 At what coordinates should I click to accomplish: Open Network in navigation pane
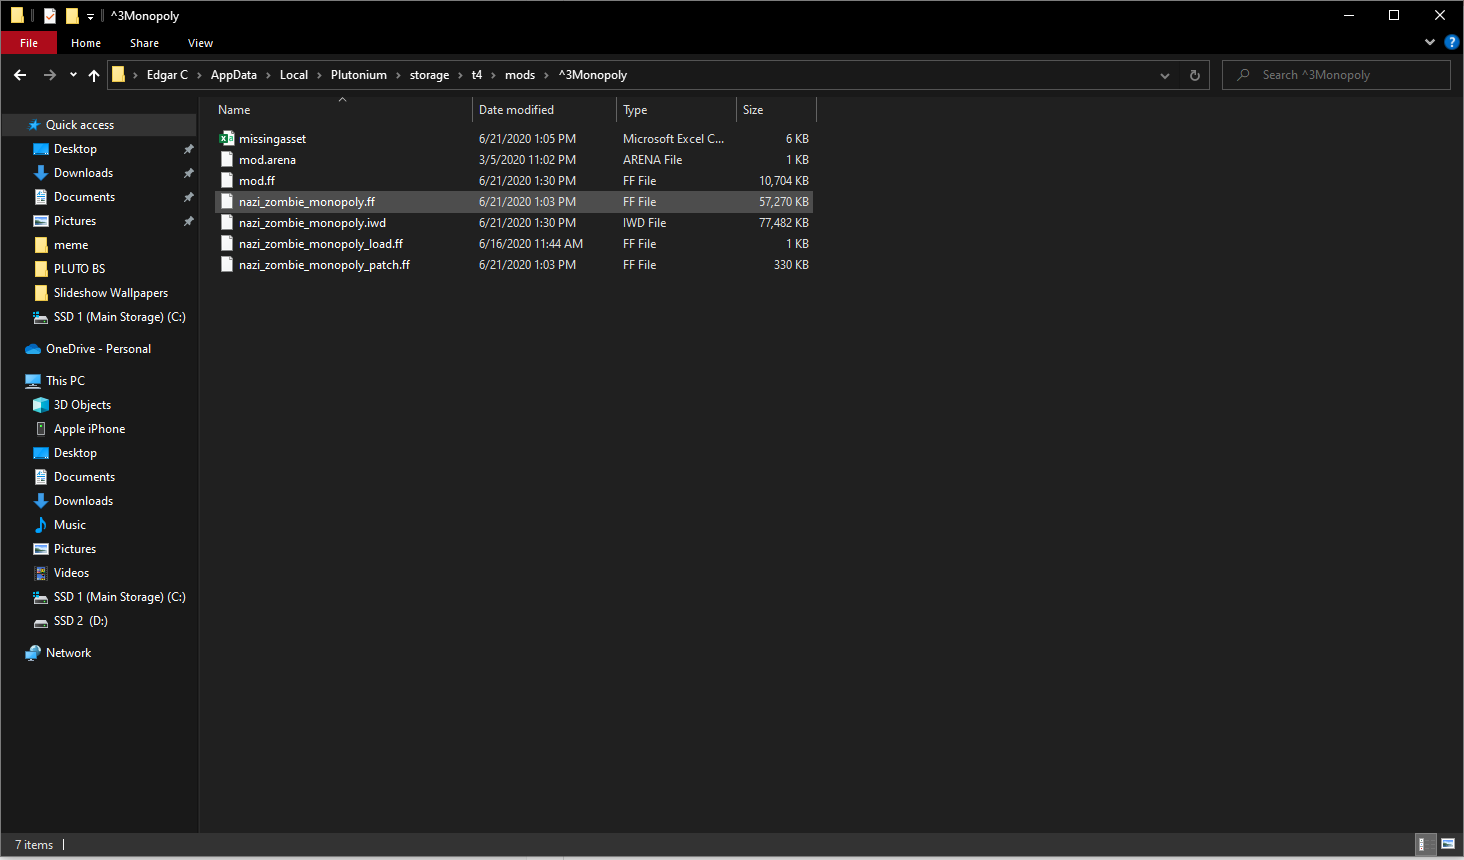click(68, 653)
